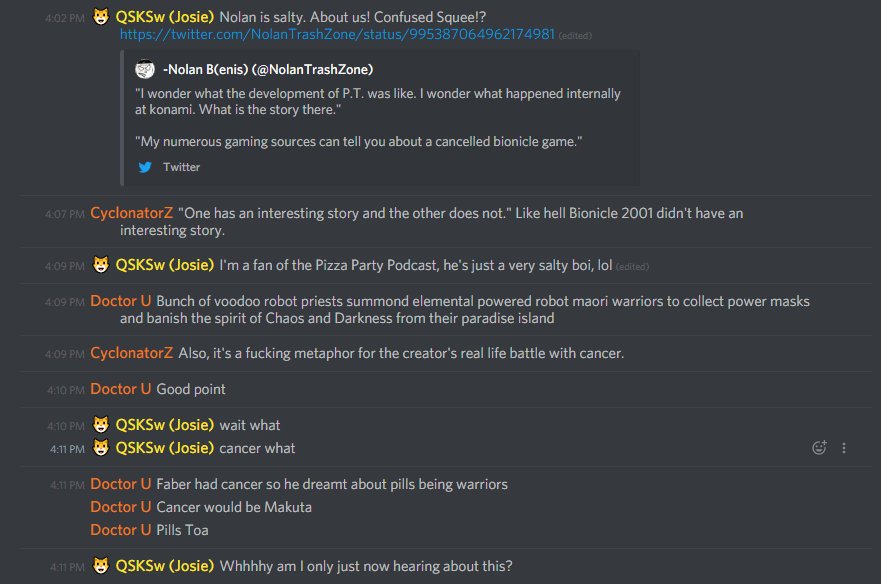Screen dimensions: 881x584
Task: Click QSKSw (Josie) cat avatar at 4:02 PM
Action: [101, 17]
